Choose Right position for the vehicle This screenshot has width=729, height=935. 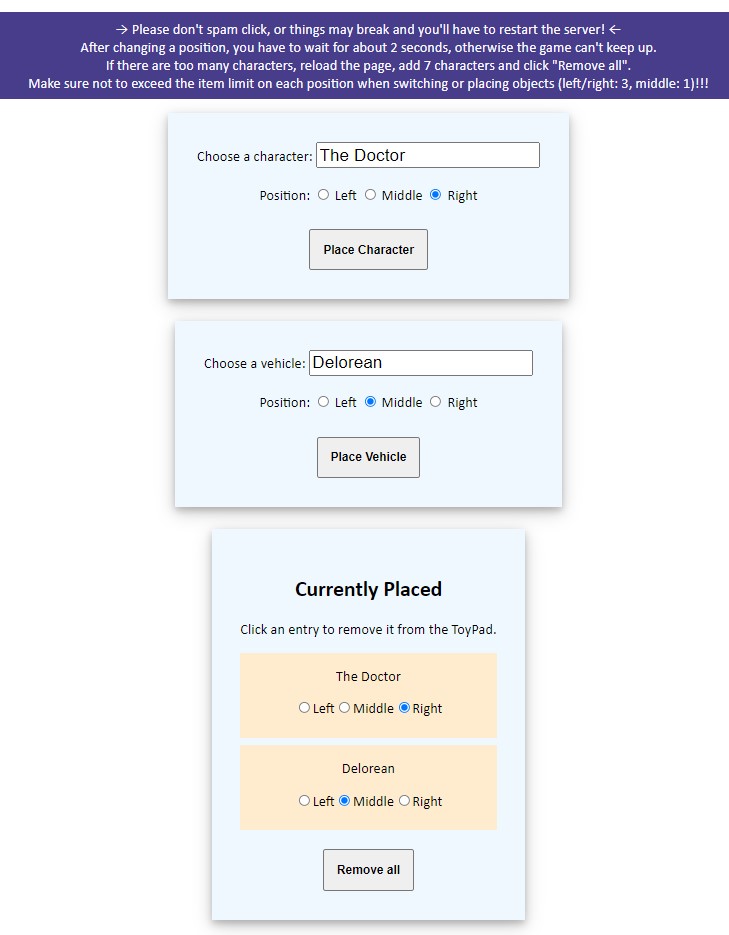pos(435,402)
